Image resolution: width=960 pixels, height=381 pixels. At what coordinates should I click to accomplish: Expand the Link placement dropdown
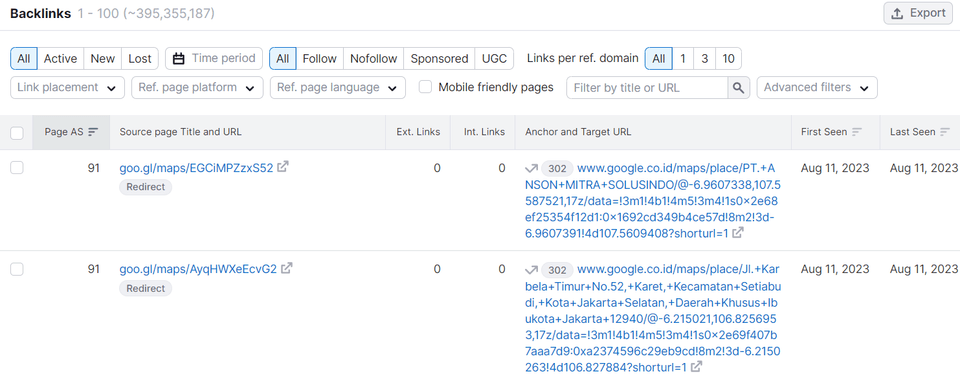coord(67,88)
